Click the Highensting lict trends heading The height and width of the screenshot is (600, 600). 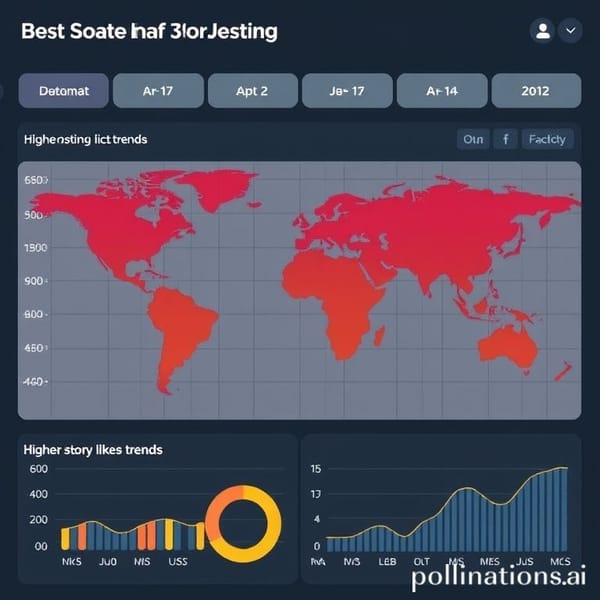[85, 139]
